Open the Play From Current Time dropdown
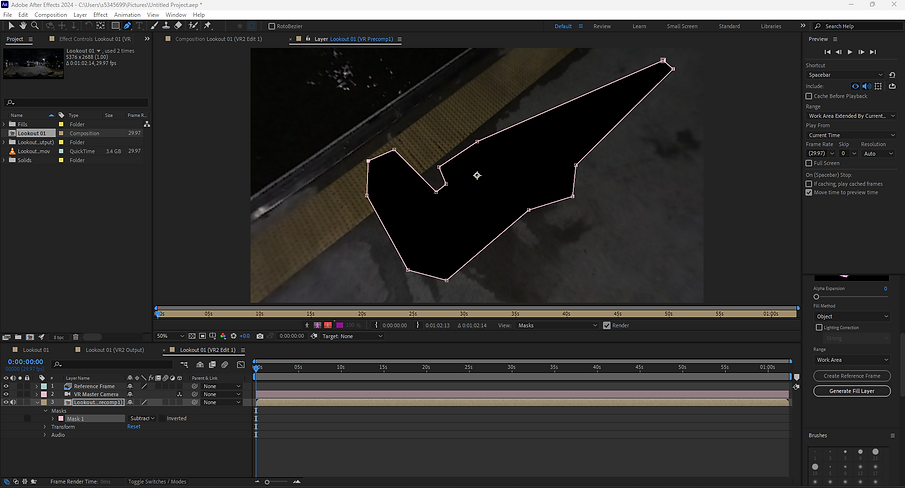Image resolution: width=905 pixels, height=488 pixels. 851,135
